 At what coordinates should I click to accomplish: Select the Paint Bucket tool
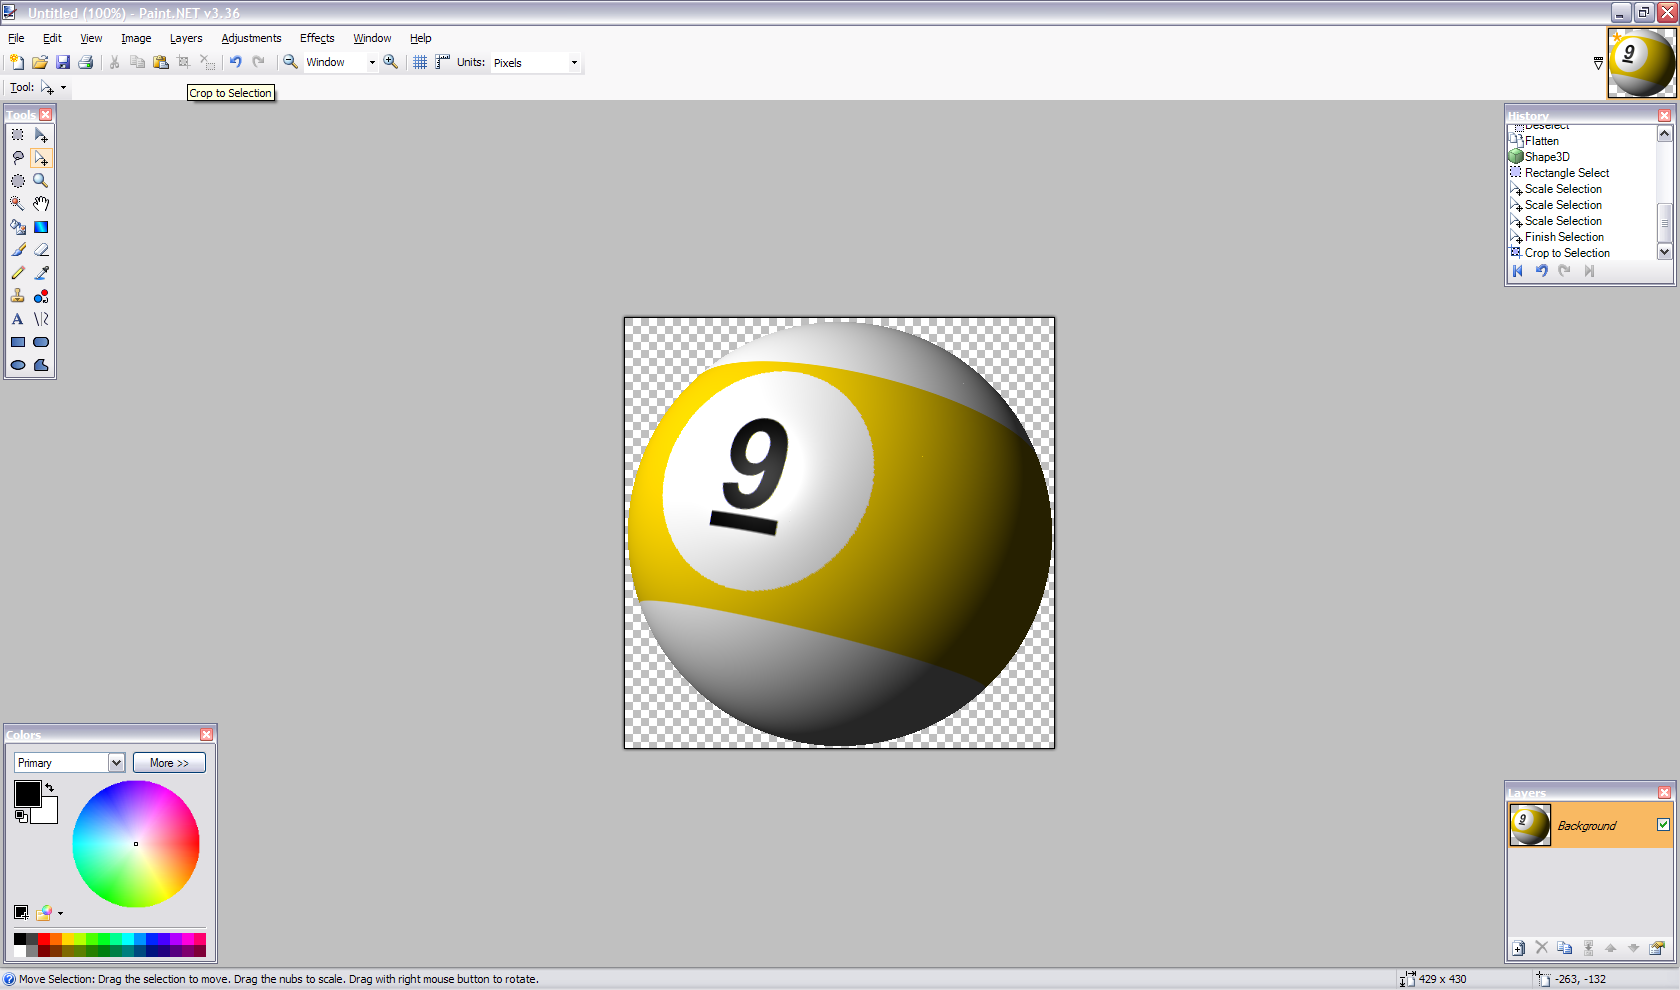[17, 226]
